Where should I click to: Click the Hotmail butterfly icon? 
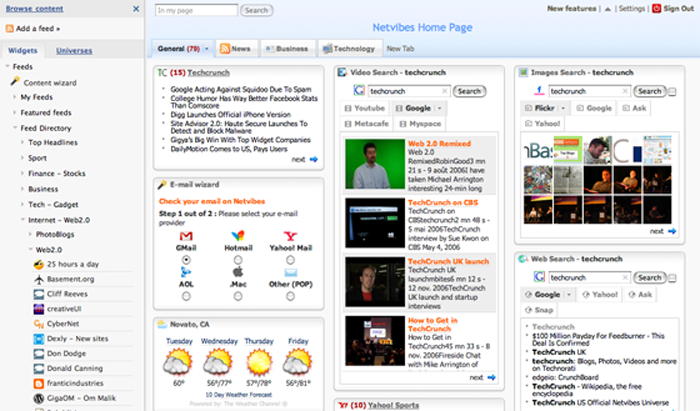point(237,235)
